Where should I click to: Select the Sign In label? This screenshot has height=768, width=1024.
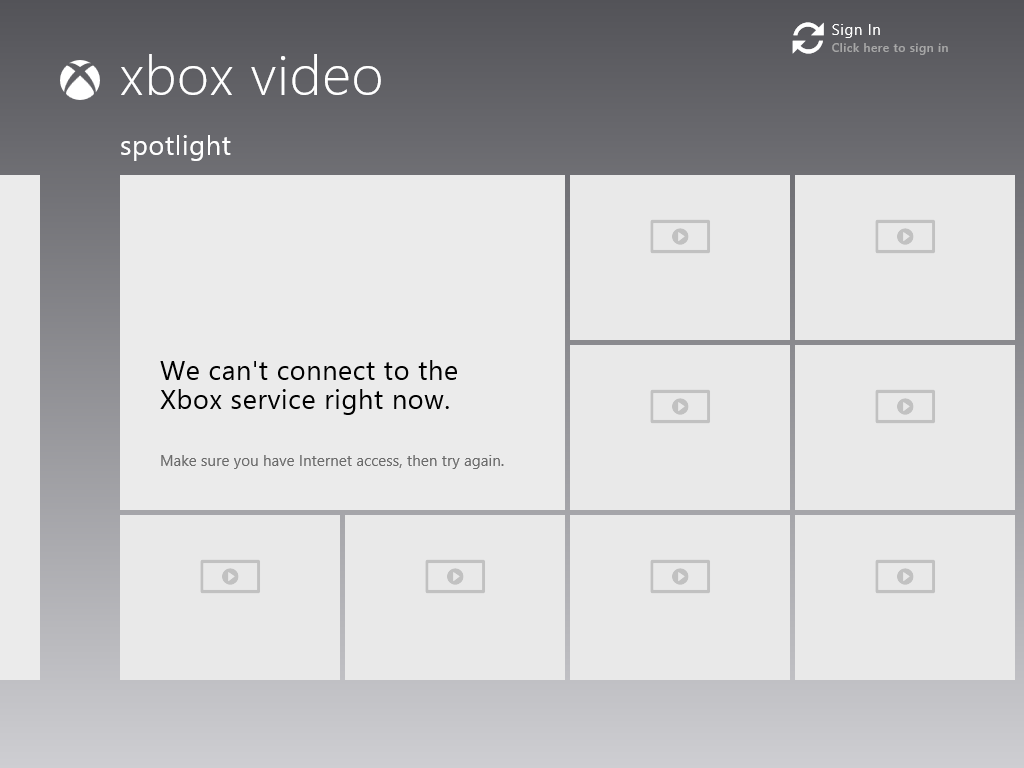coord(856,30)
